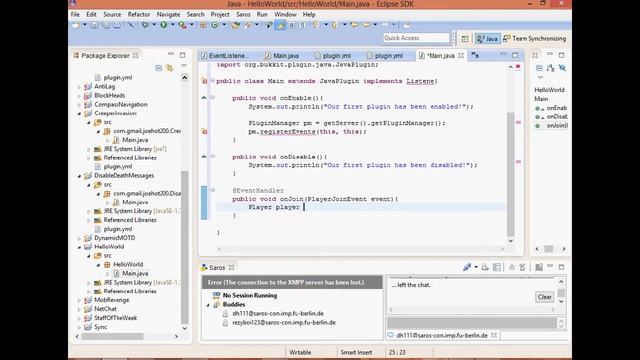Click the Saros connect plug icon
The image size is (640, 360).
[x=467, y=267]
